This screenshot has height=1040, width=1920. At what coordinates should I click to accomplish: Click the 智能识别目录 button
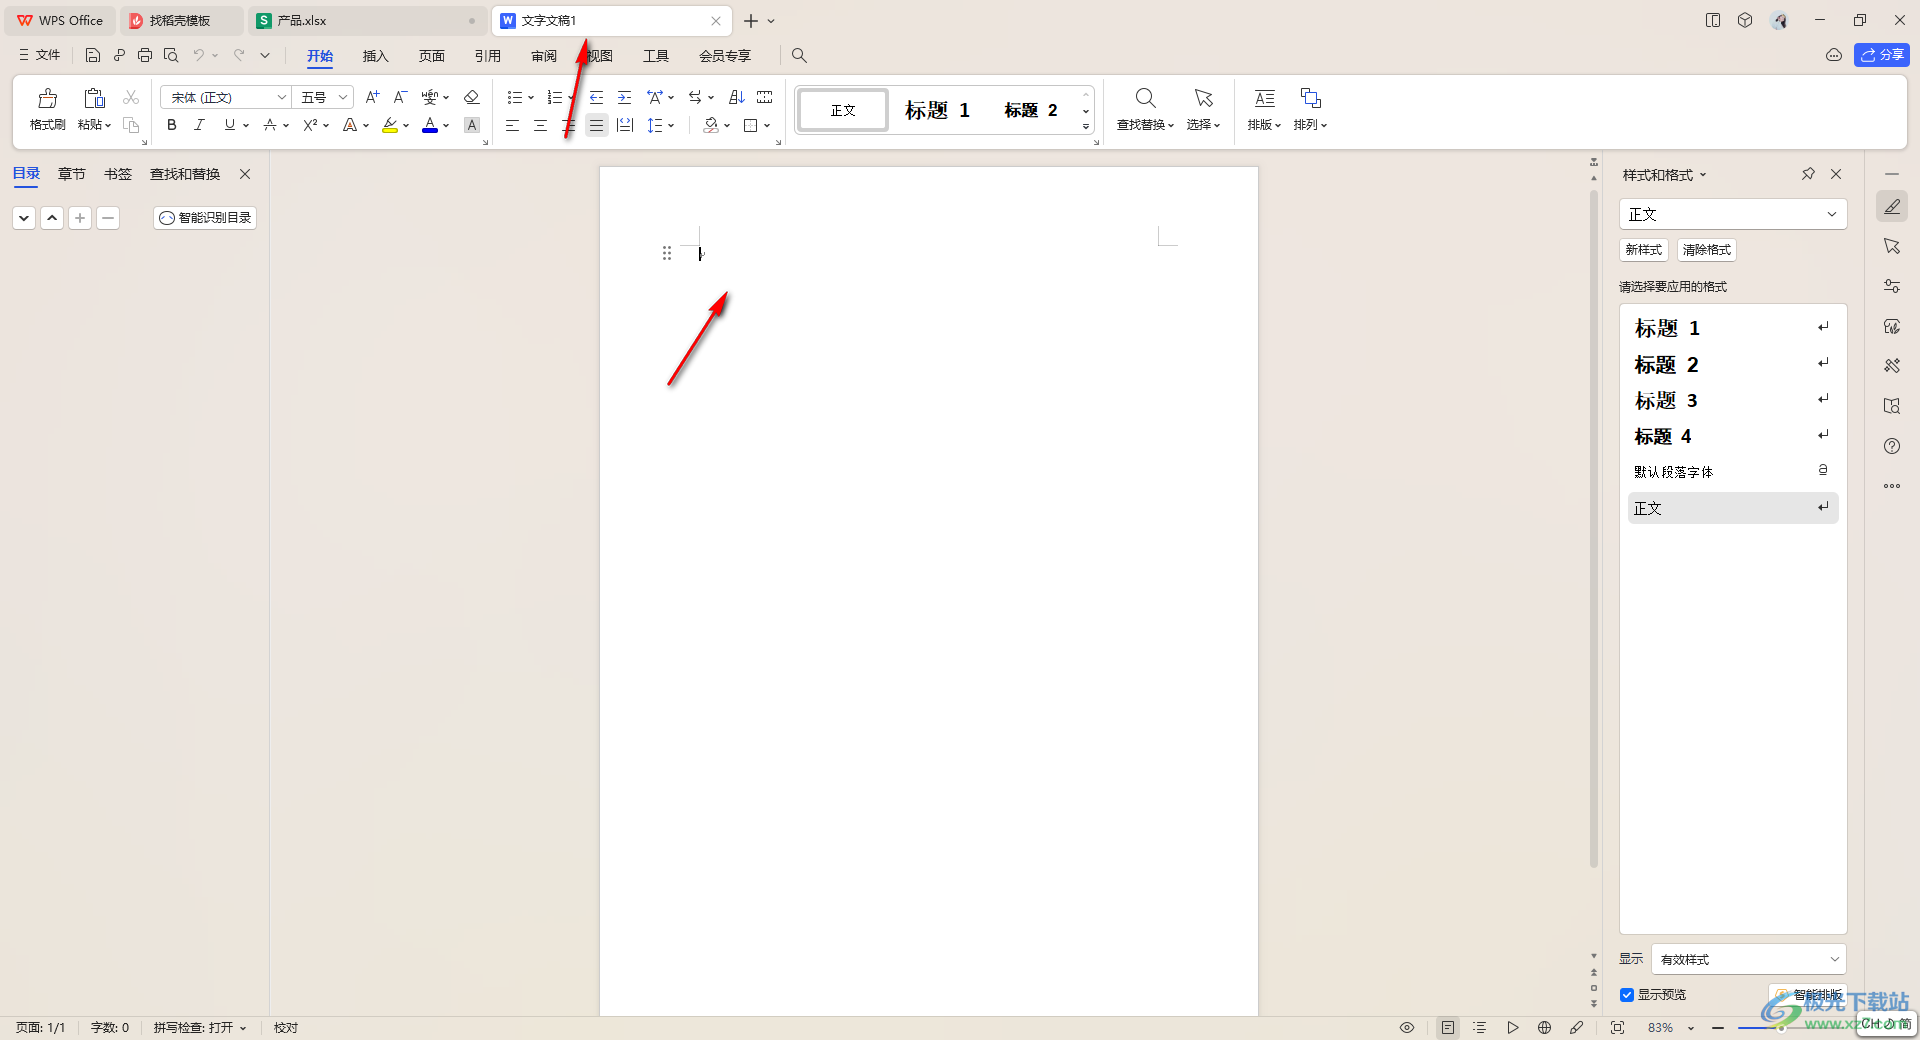pyautogui.click(x=205, y=217)
